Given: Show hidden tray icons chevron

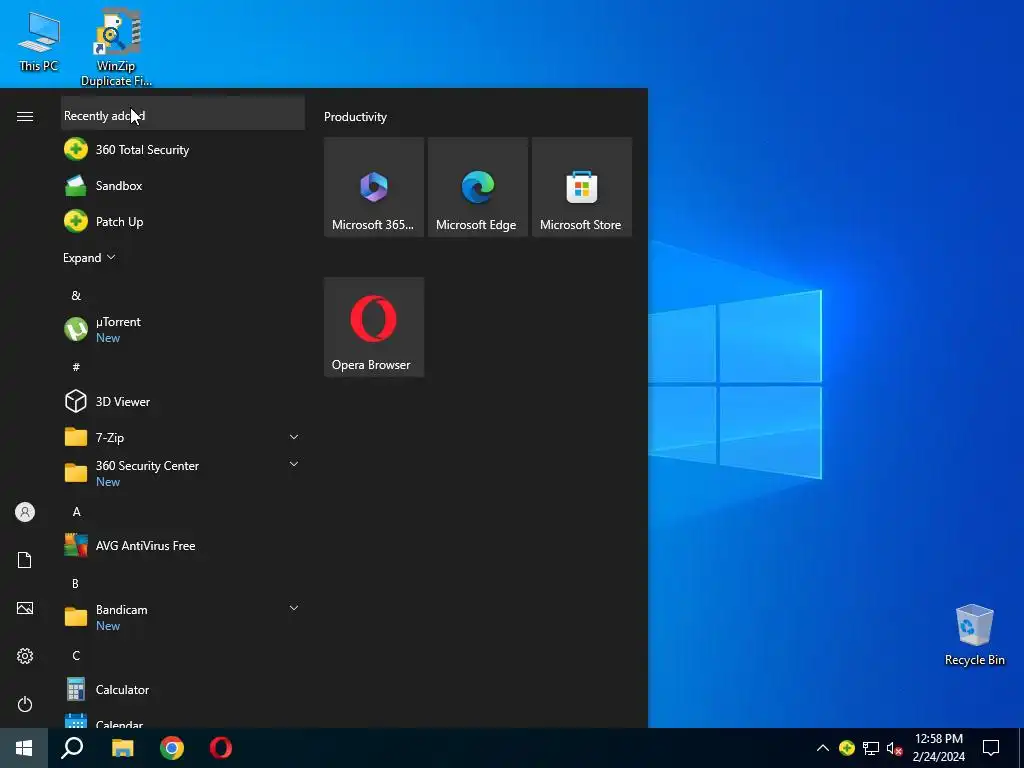Looking at the screenshot, I should (x=823, y=748).
